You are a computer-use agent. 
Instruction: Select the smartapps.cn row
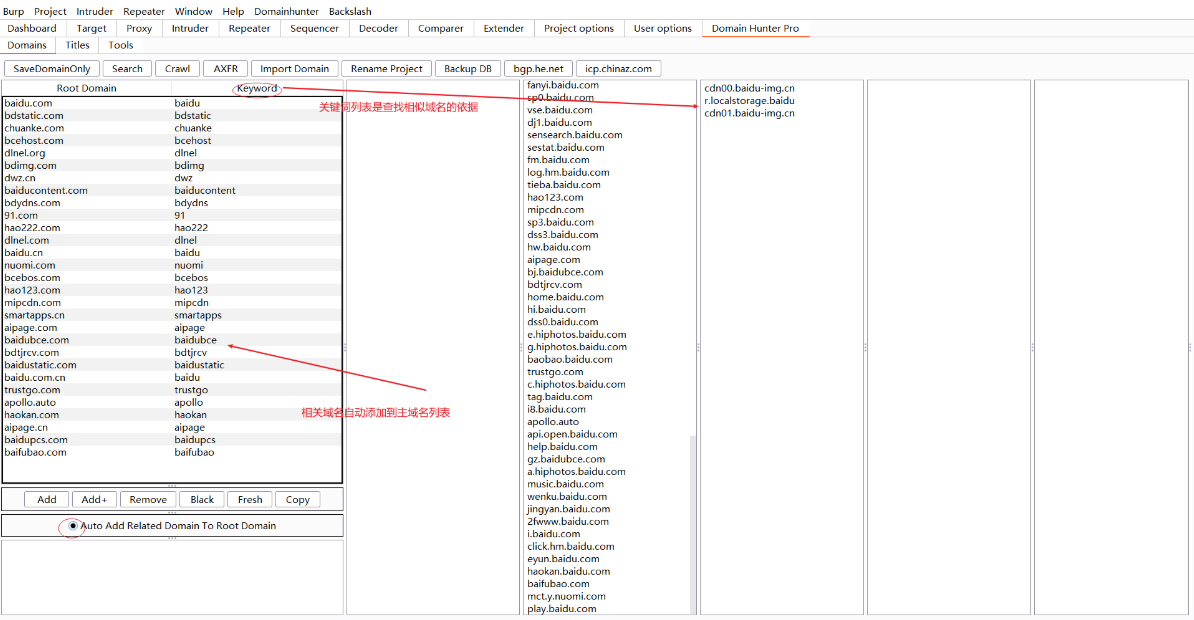(x=172, y=315)
